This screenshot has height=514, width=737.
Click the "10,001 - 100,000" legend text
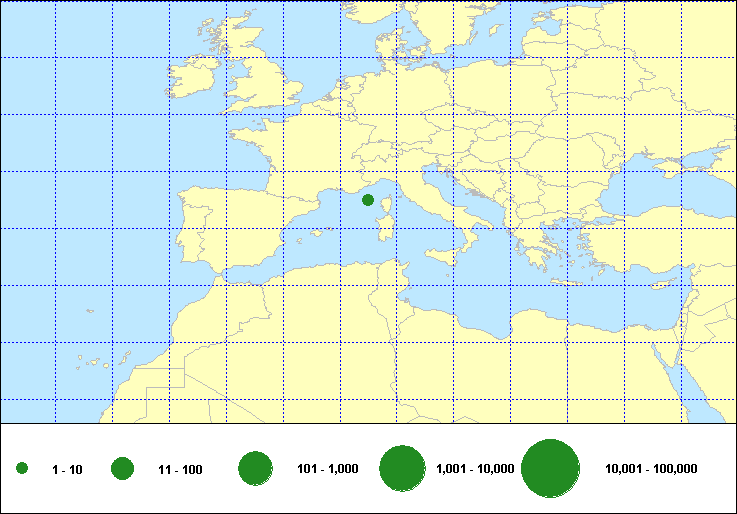651,469
